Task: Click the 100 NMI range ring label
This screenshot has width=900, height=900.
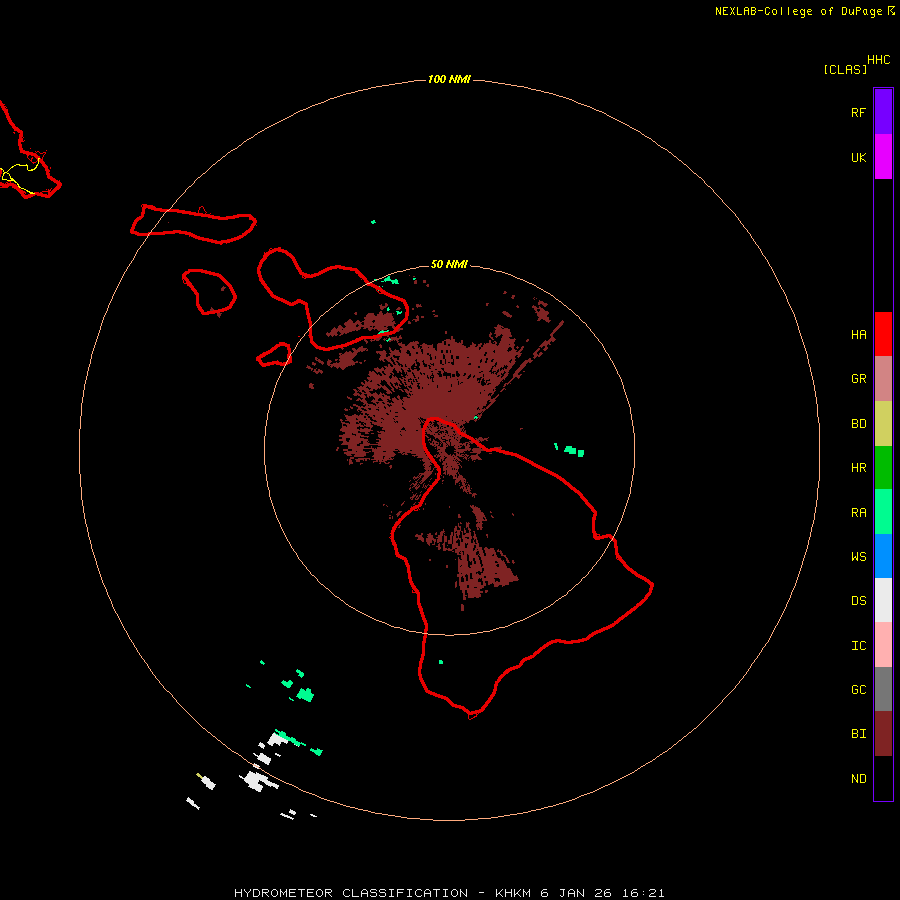Action: pyautogui.click(x=449, y=79)
